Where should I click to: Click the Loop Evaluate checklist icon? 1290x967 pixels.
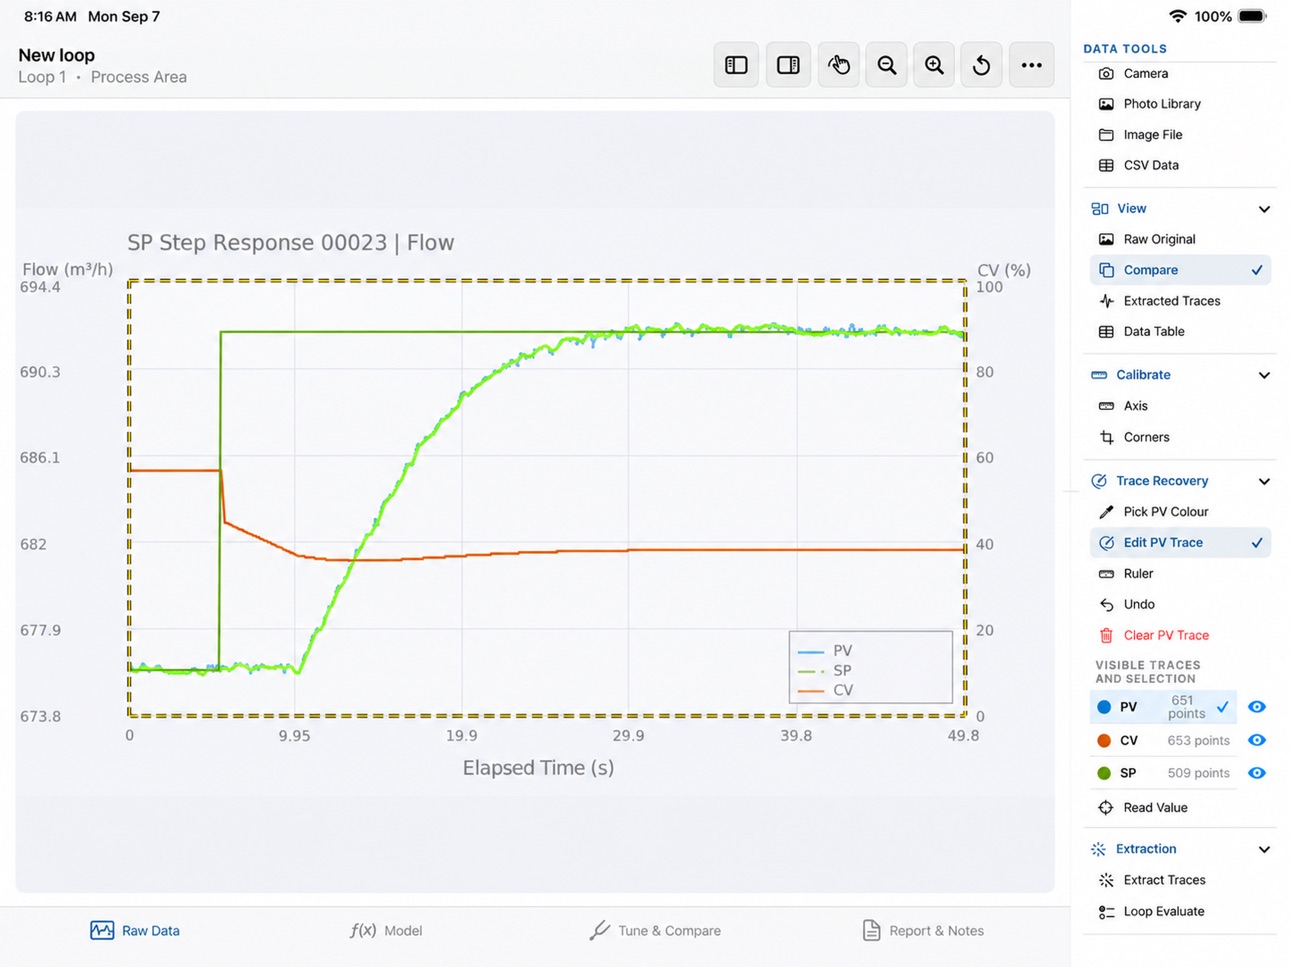click(x=1106, y=911)
